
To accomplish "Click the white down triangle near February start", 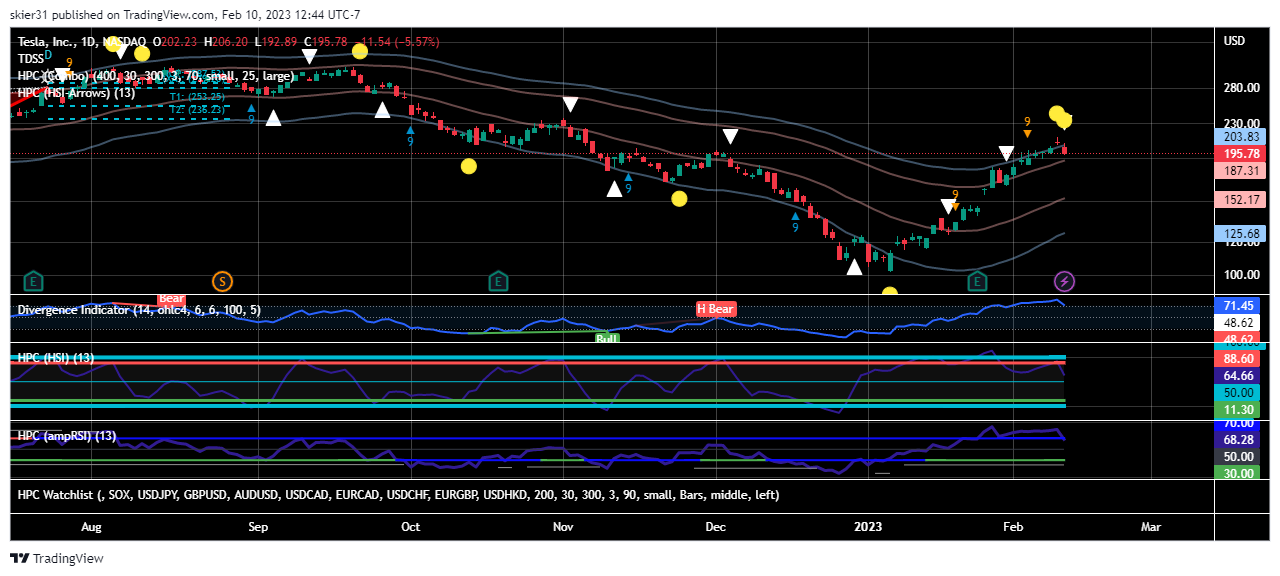I will coord(1006,154).
